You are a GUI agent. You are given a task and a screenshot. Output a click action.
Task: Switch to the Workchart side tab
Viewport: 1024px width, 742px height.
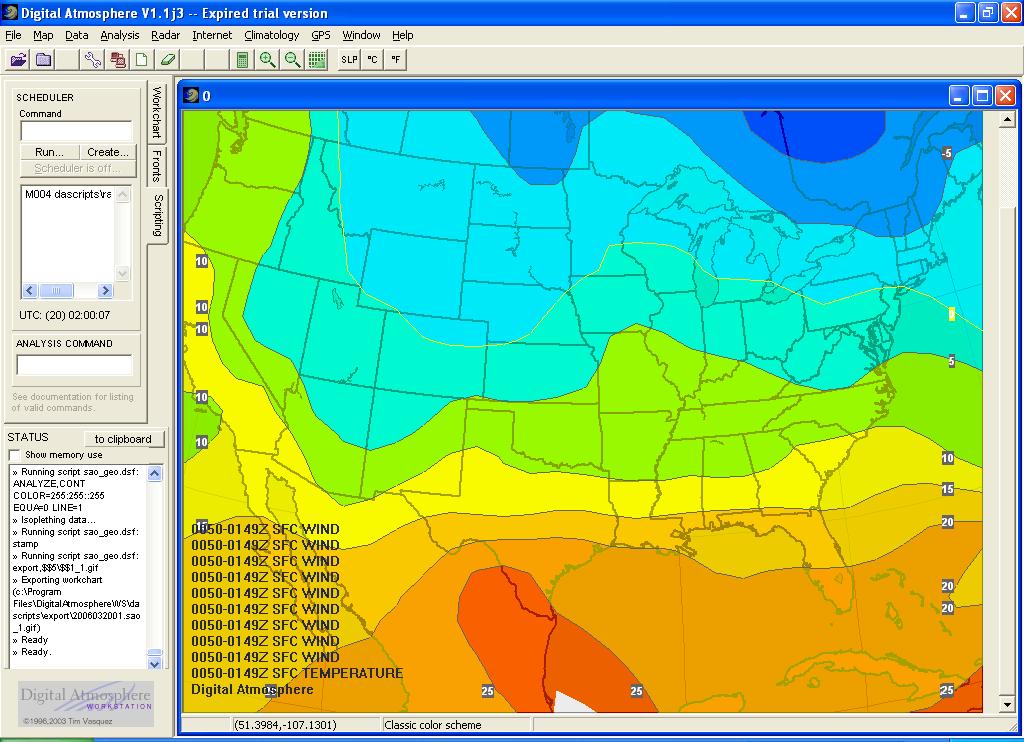pyautogui.click(x=157, y=112)
